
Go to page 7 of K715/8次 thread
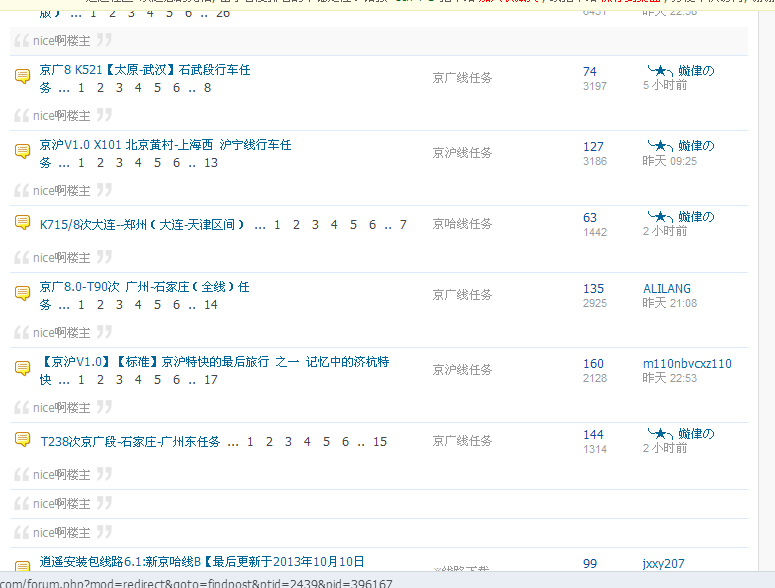coord(403,225)
